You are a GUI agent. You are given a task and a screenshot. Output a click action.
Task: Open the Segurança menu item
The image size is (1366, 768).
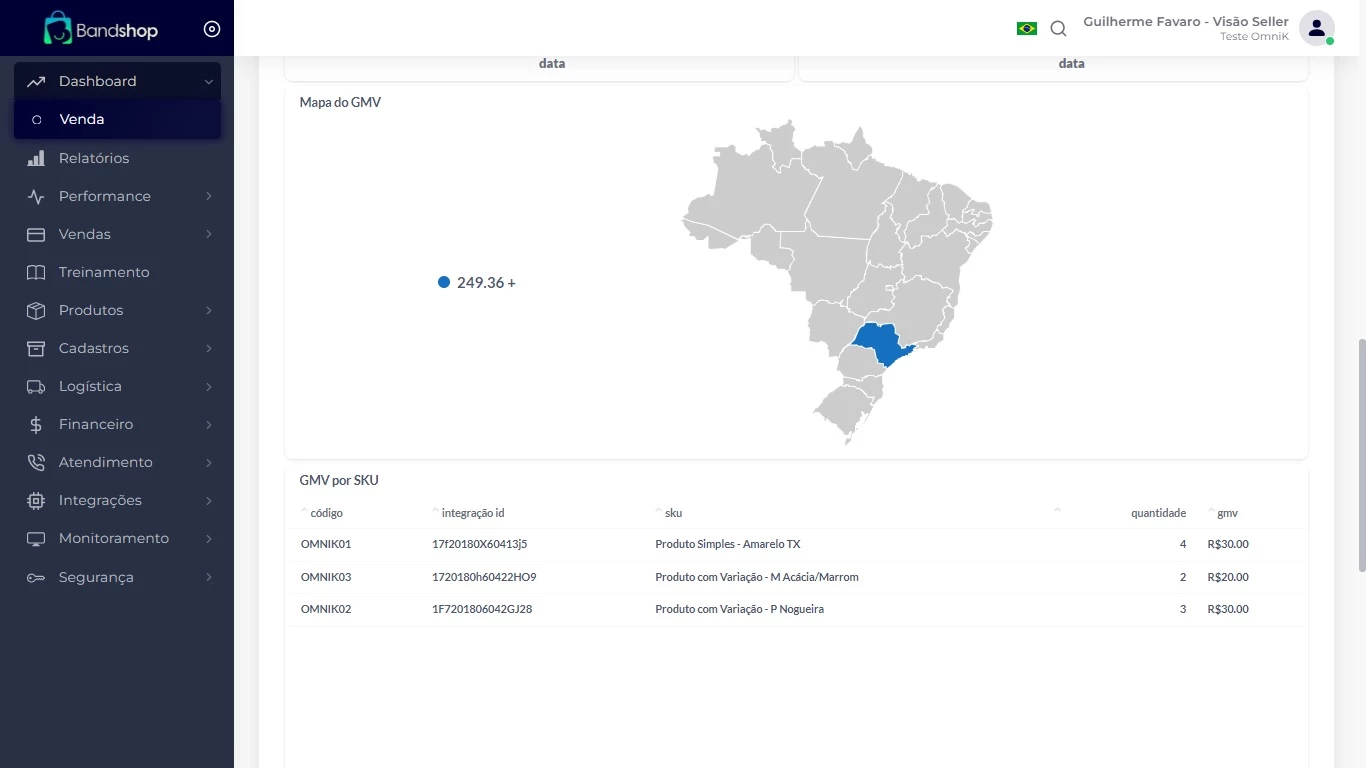pos(96,577)
